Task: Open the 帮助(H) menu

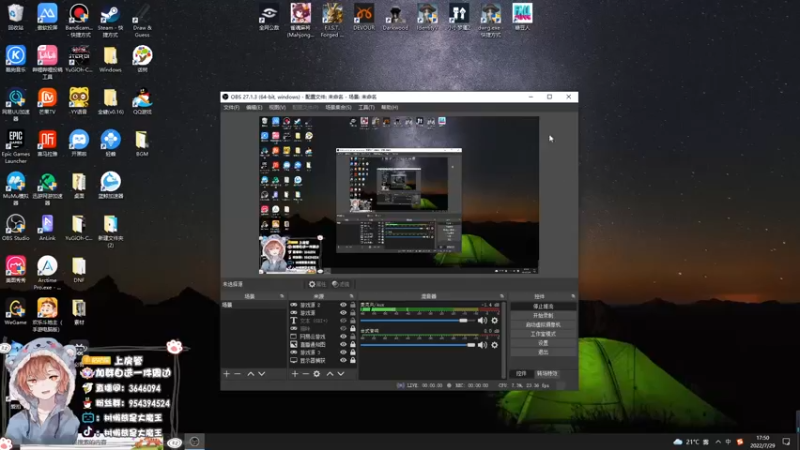Action: (389, 108)
